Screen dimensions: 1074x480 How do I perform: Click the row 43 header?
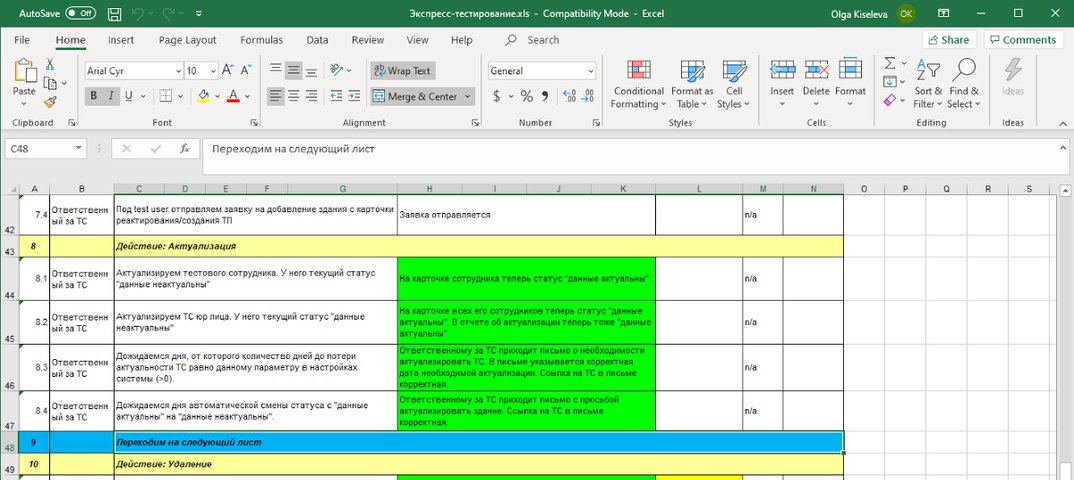9,247
